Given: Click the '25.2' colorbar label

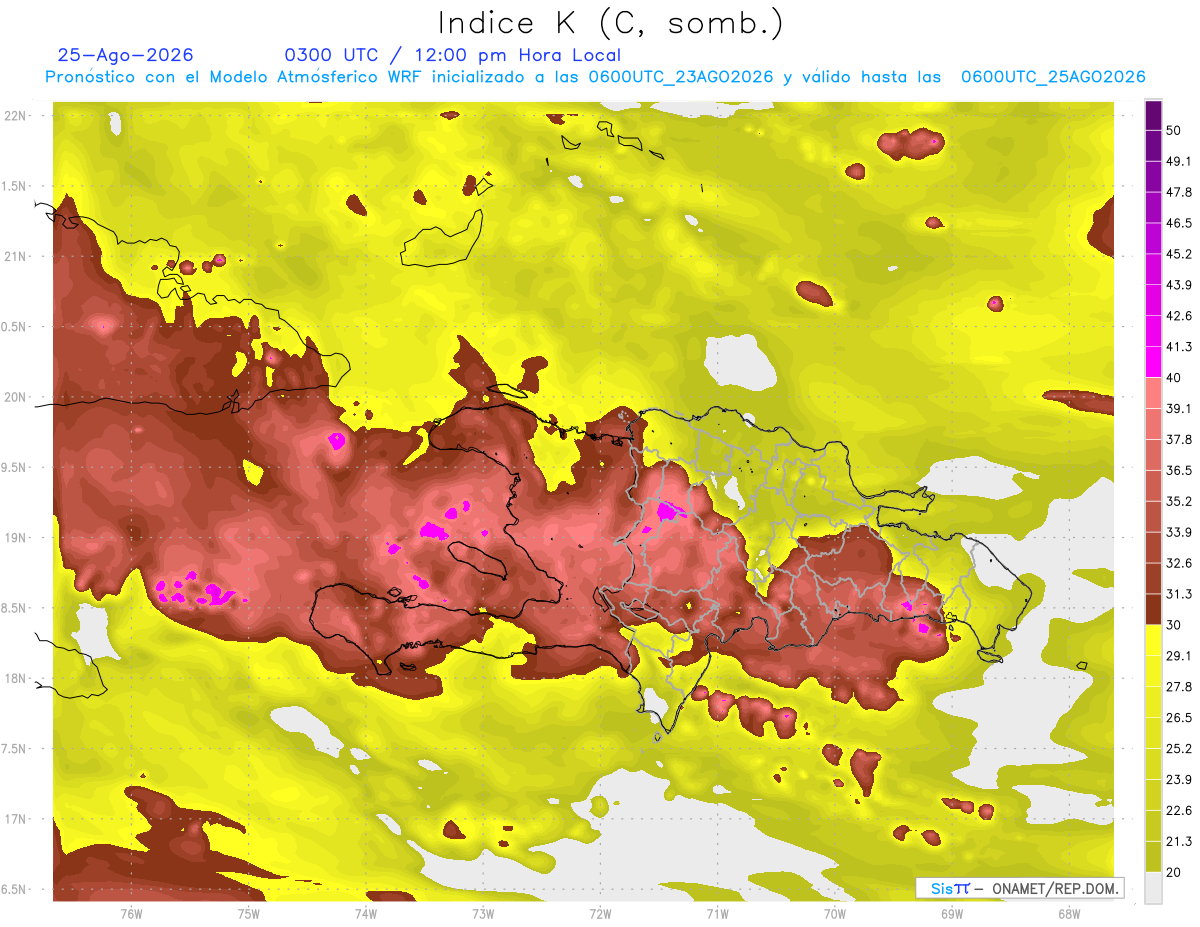Looking at the screenshot, I should coord(1178,749).
